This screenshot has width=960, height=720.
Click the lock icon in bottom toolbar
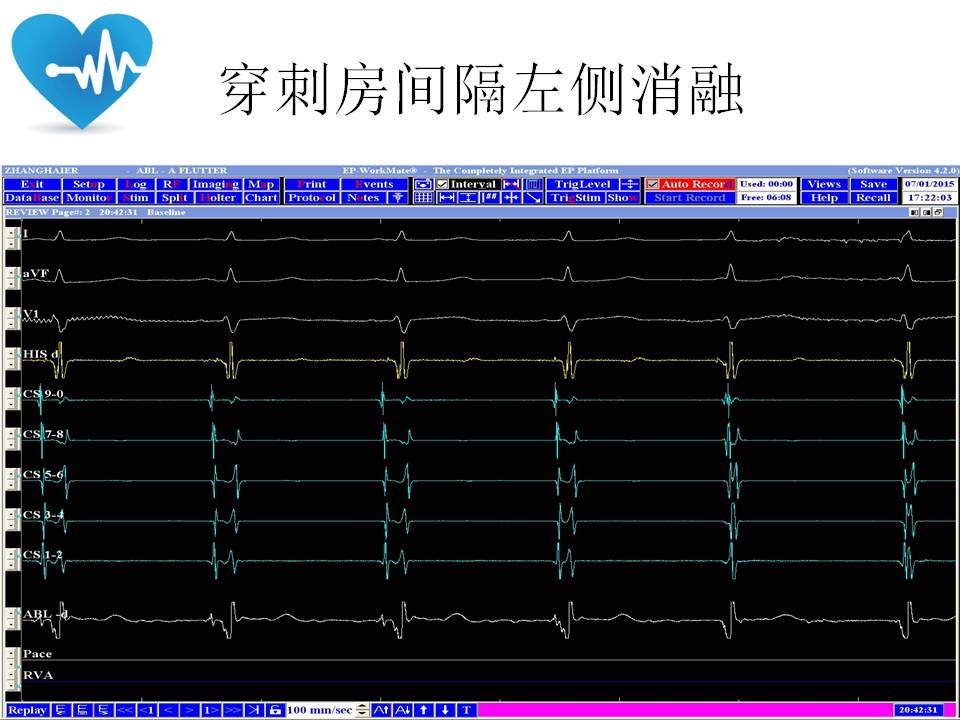tap(274, 710)
